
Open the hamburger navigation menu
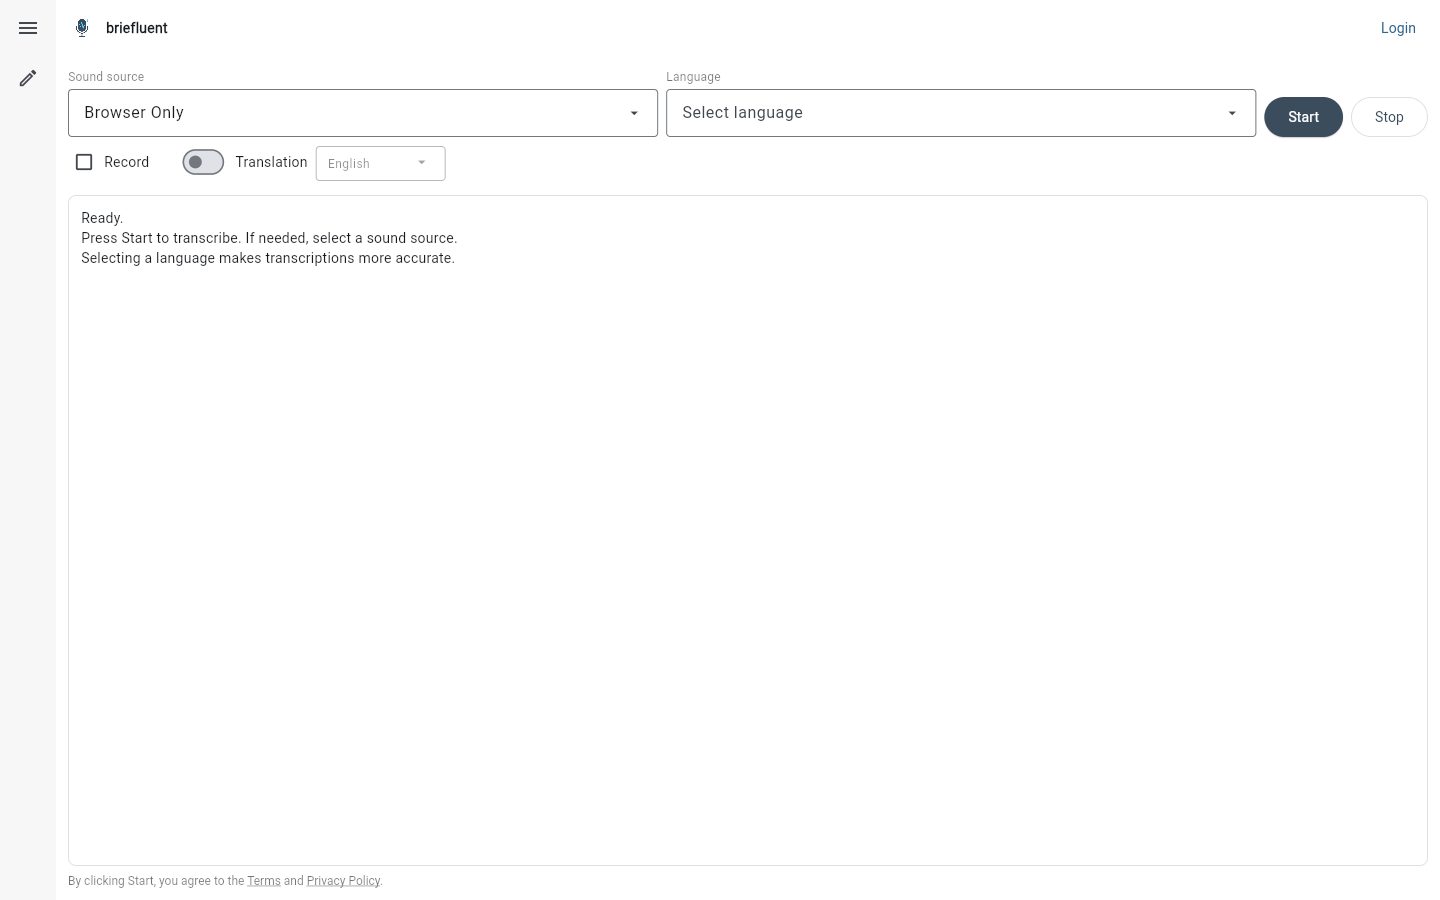pos(28,28)
